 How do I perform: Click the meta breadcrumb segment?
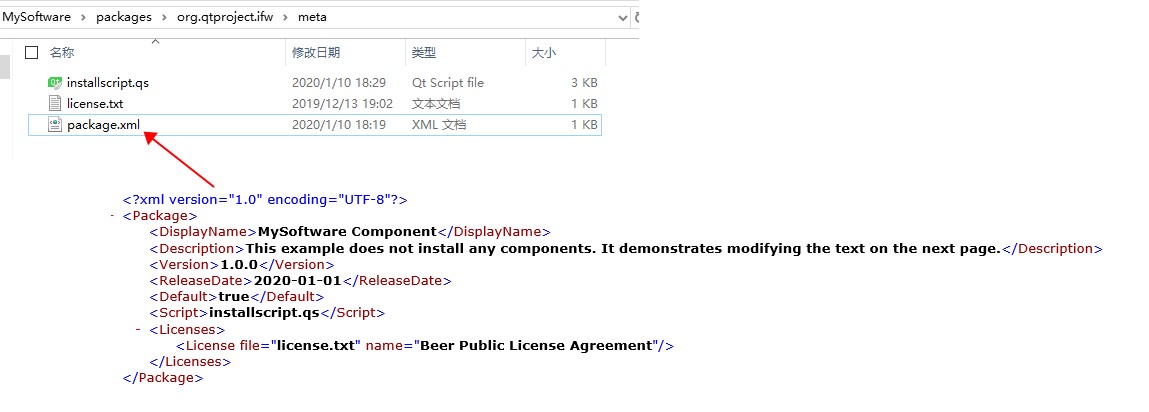[x=312, y=17]
